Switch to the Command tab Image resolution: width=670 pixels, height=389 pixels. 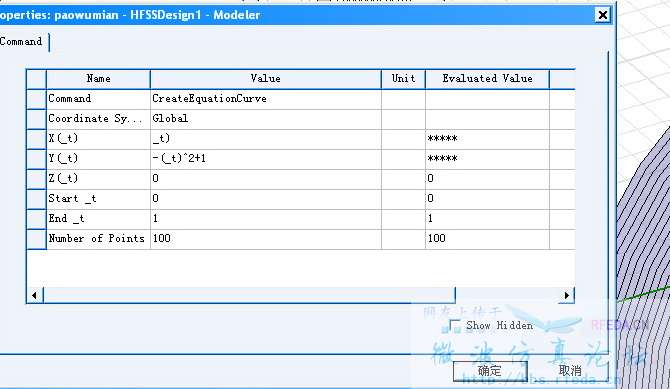pyautogui.click(x=22, y=42)
